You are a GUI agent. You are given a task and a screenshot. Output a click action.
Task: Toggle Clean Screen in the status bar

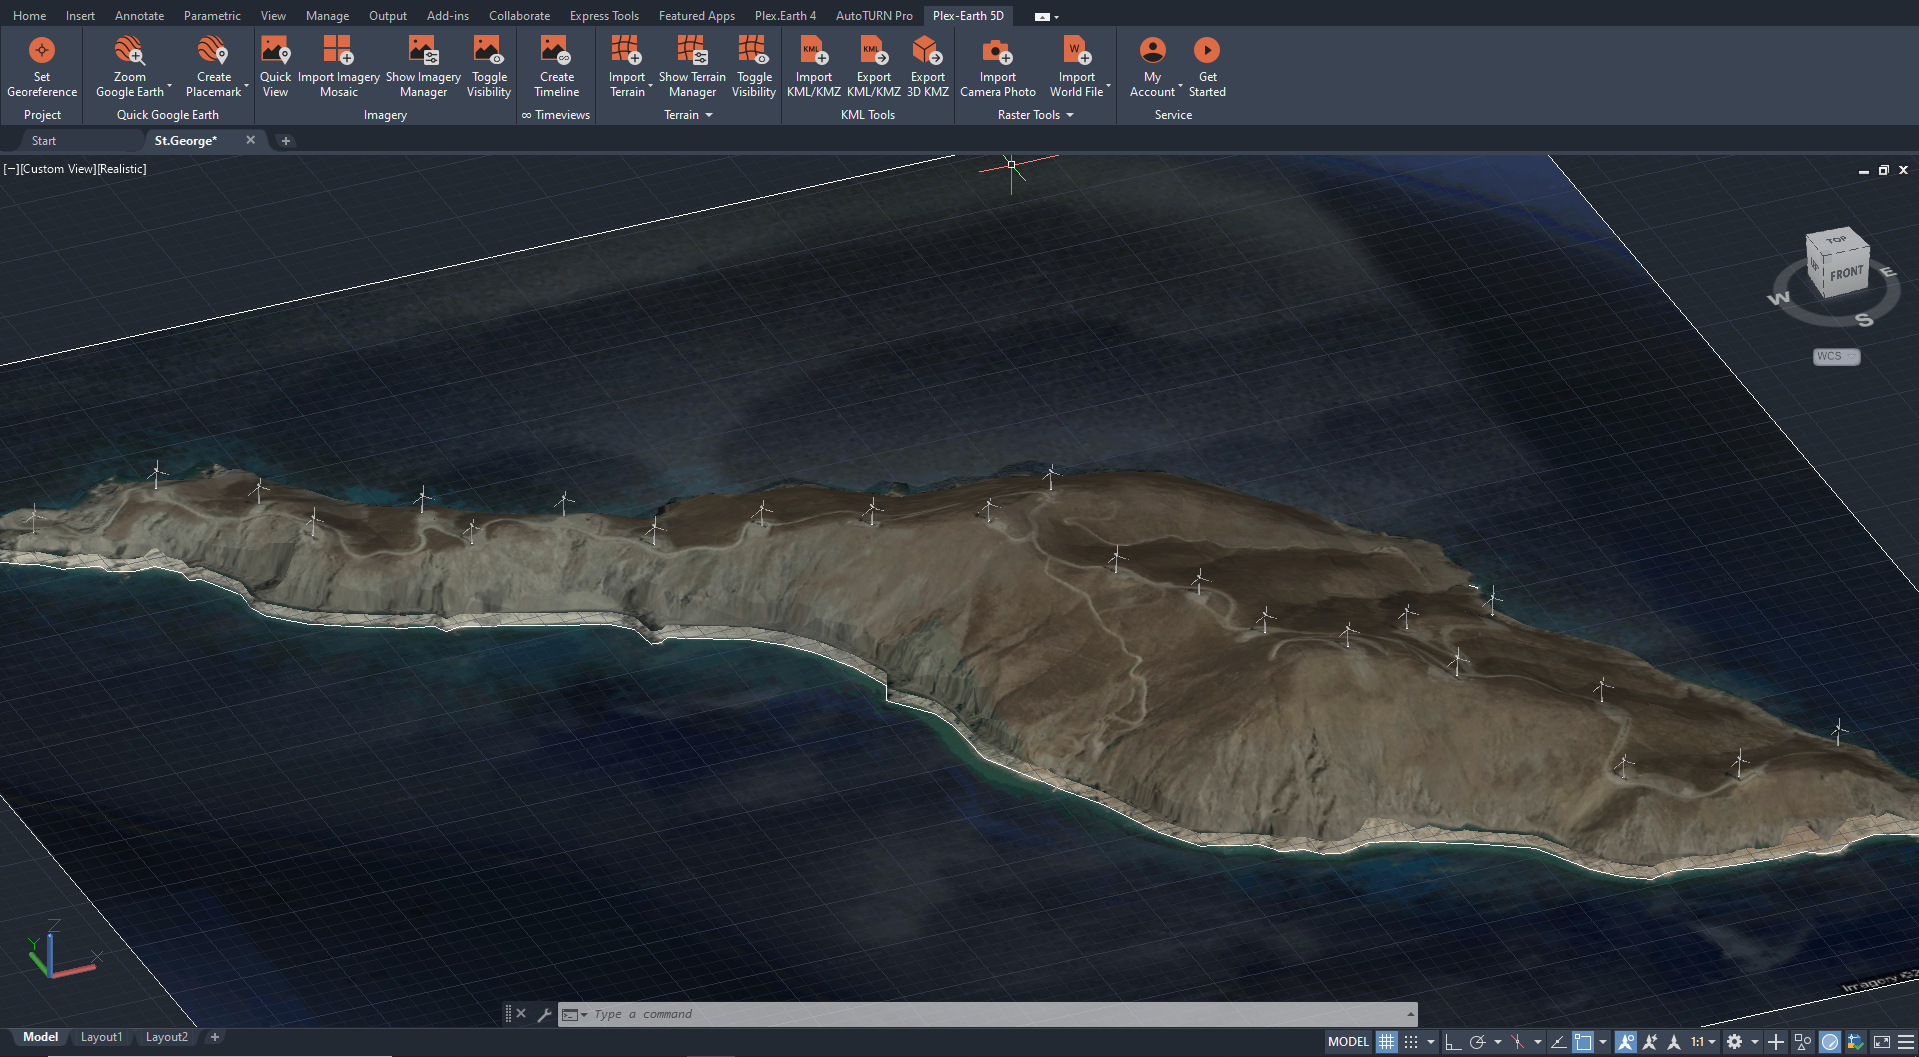pos(1882,1042)
